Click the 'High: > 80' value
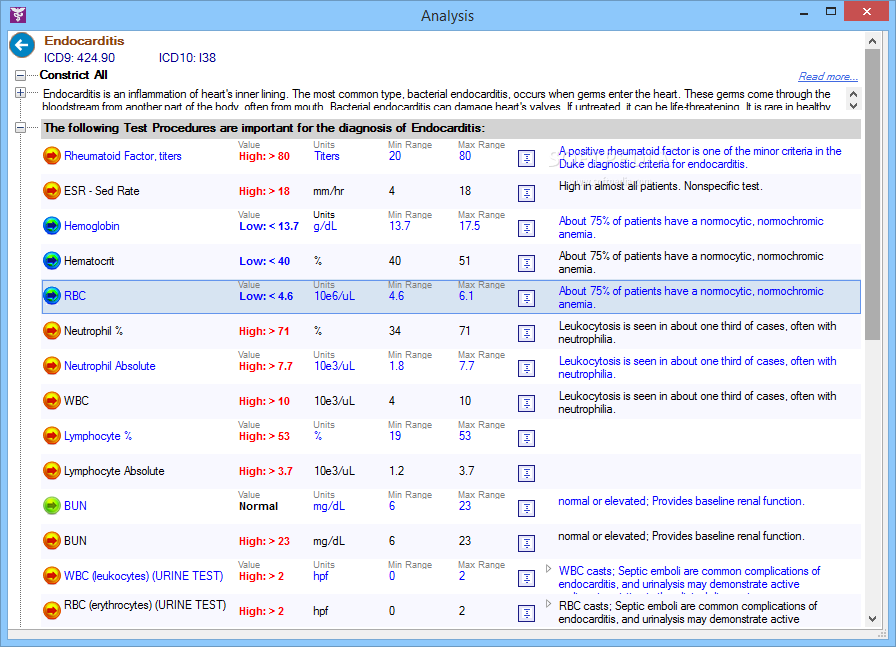The width and height of the screenshot is (896, 647). click(x=264, y=156)
